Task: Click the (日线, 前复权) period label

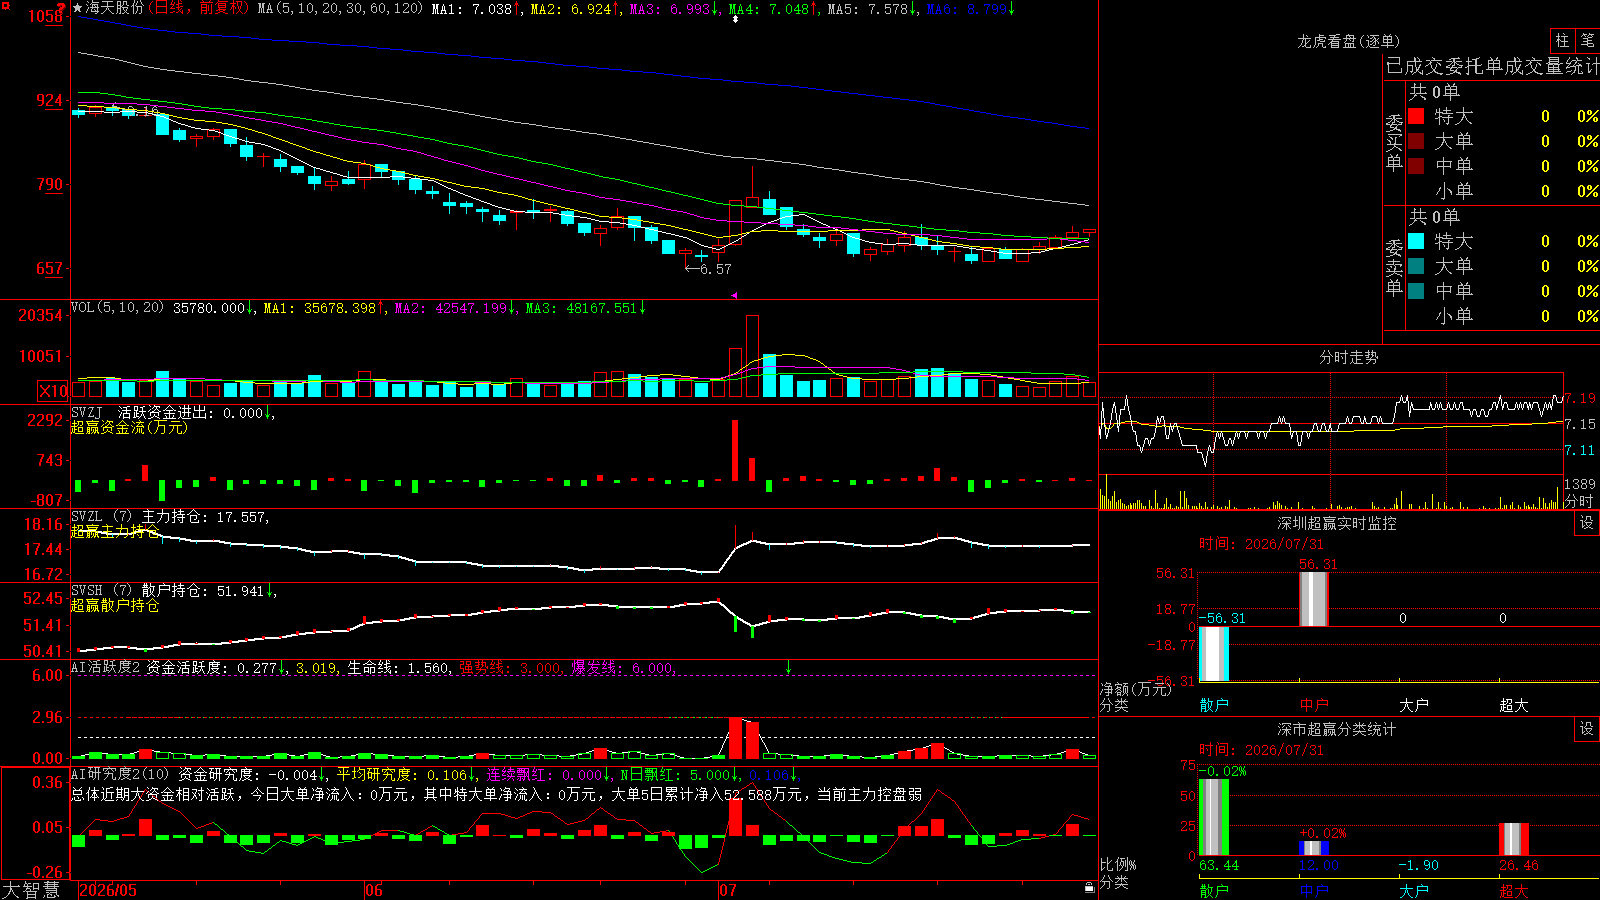Action: 199,8
